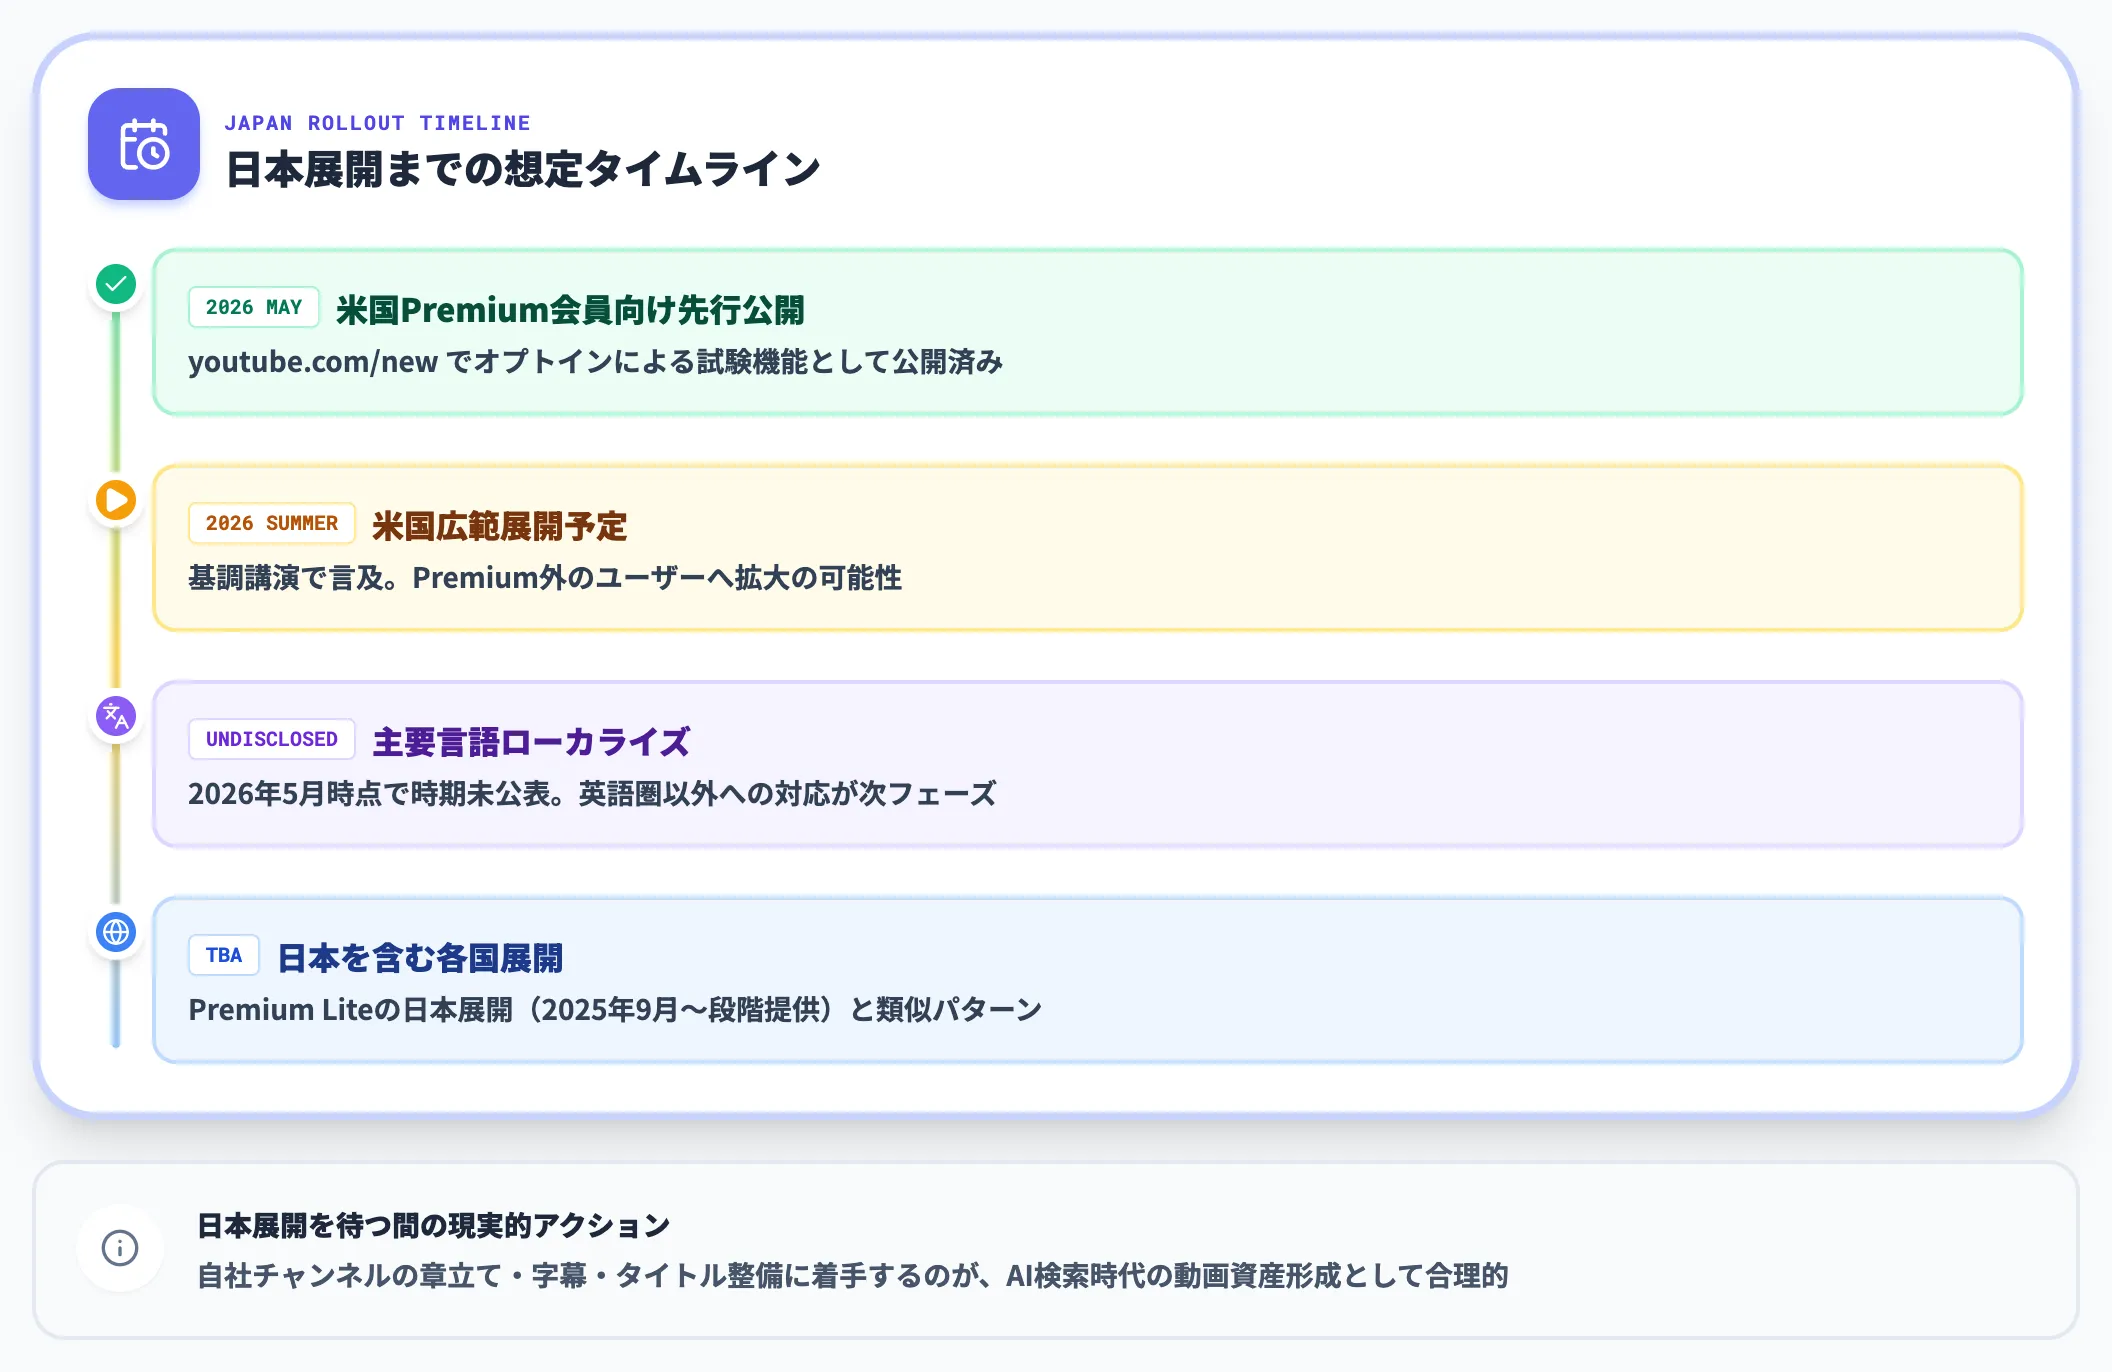The image size is (2112, 1372).
Task: Click the Premium Liteの日本展開 description
Action: (615, 1010)
